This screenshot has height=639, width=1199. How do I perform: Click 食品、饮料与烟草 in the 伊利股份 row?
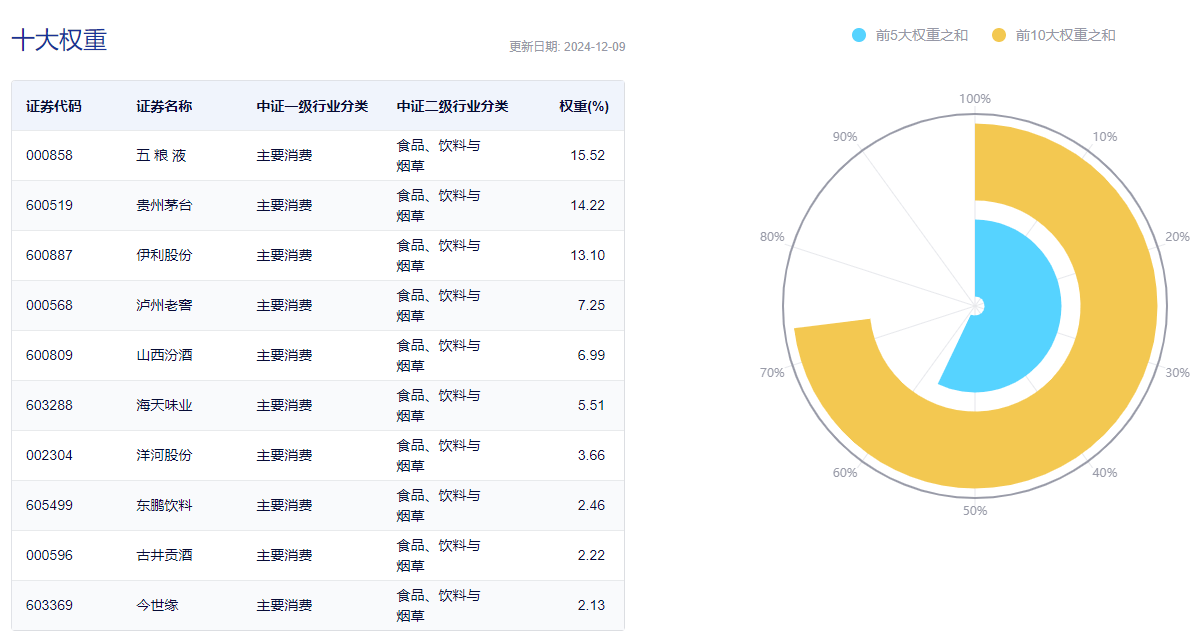tap(438, 255)
